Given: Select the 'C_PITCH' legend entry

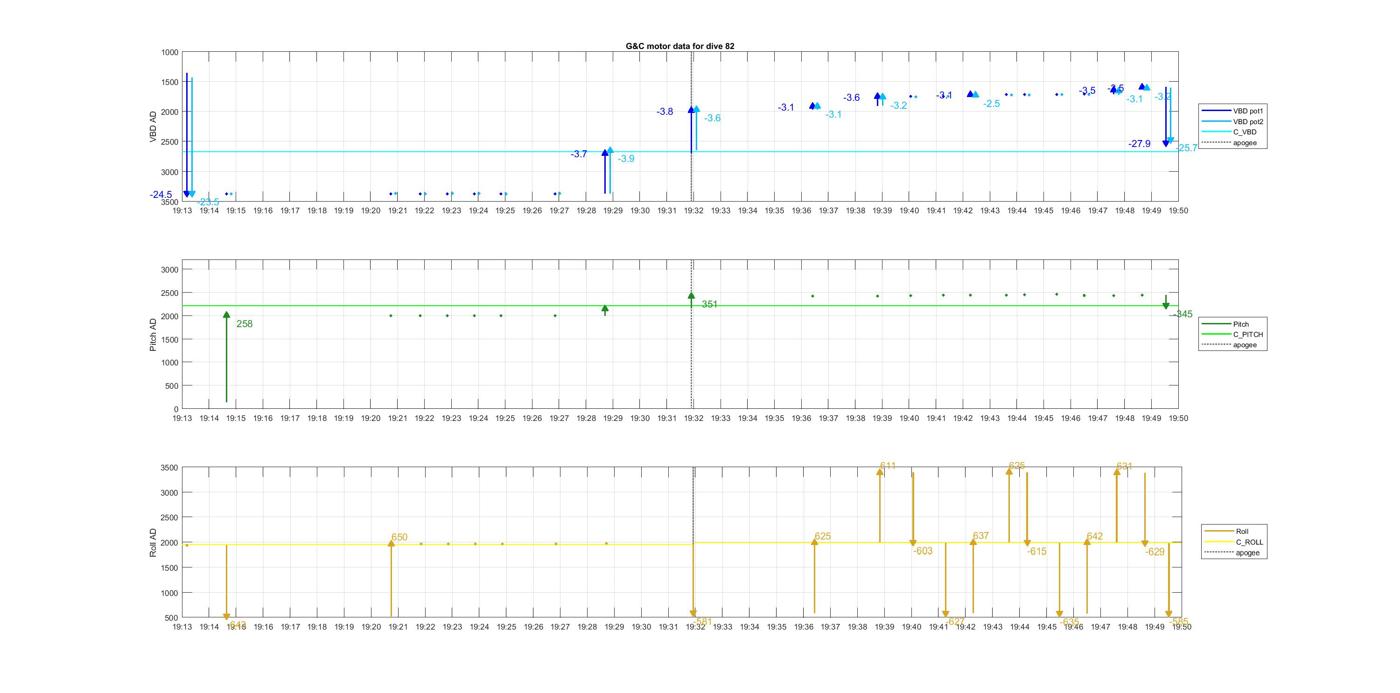Looking at the screenshot, I should 1234,335.
